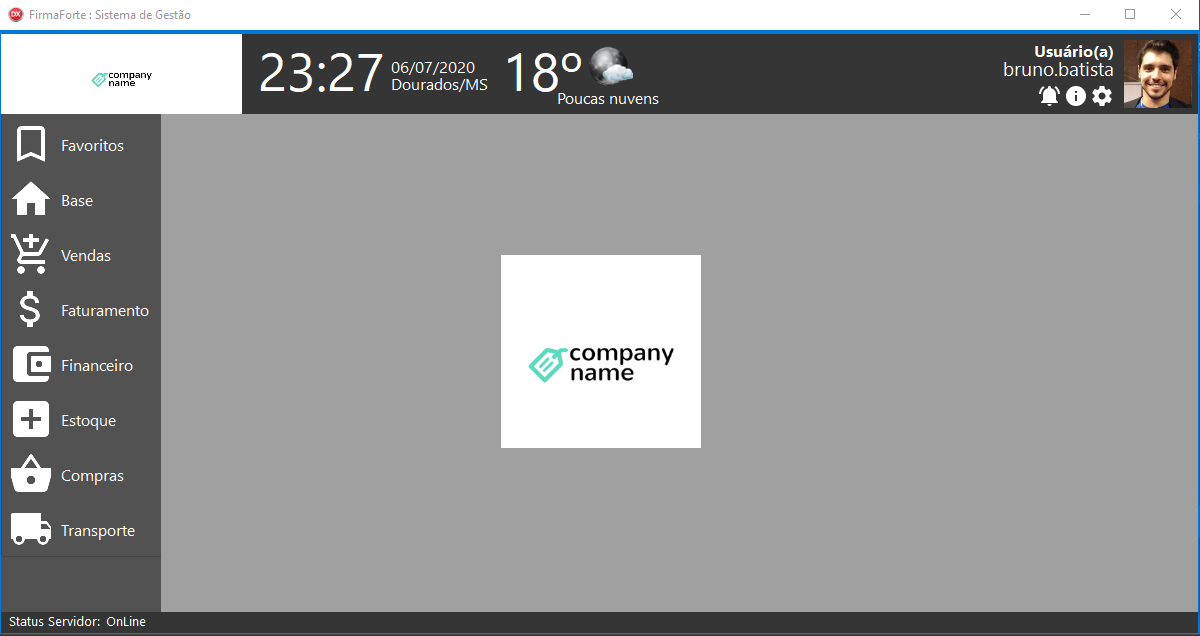Open settings with the gear icon
This screenshot has width=1200, height=636.
tap(1102, 96)
